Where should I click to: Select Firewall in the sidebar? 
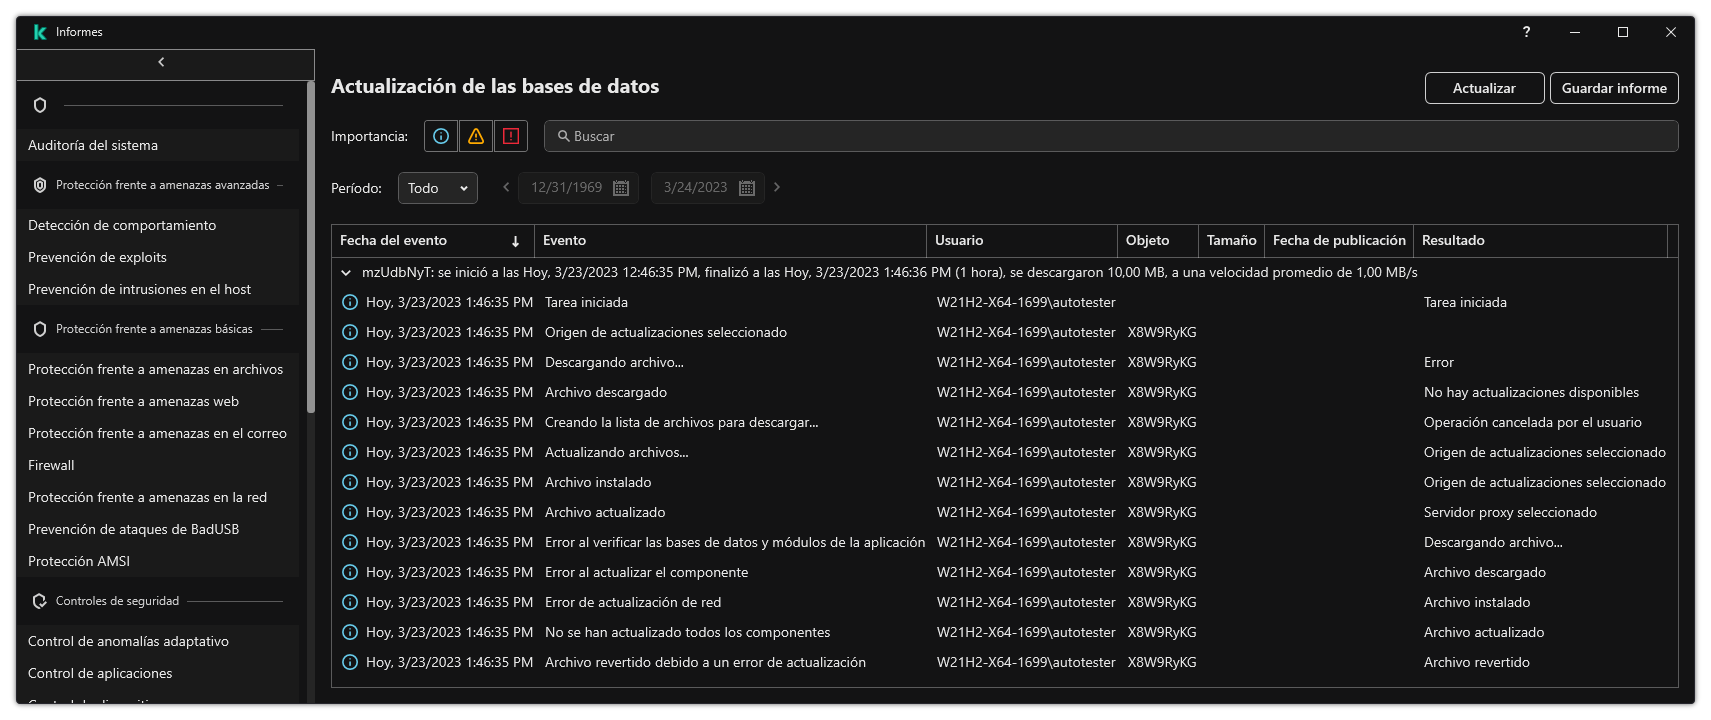pos(51,465)
